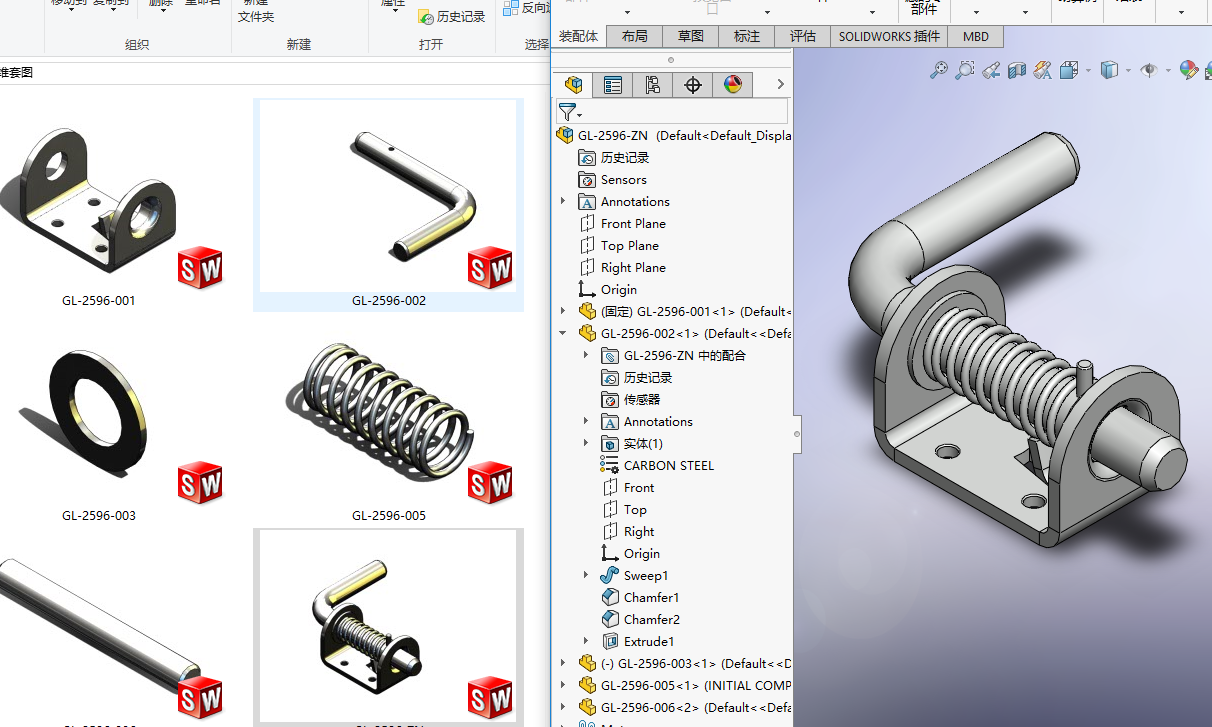This screenshot has width=1212, height=727.
Task: Expand GL-2596-ZN 中的配合 folder
Action: [x=586, y=355]
